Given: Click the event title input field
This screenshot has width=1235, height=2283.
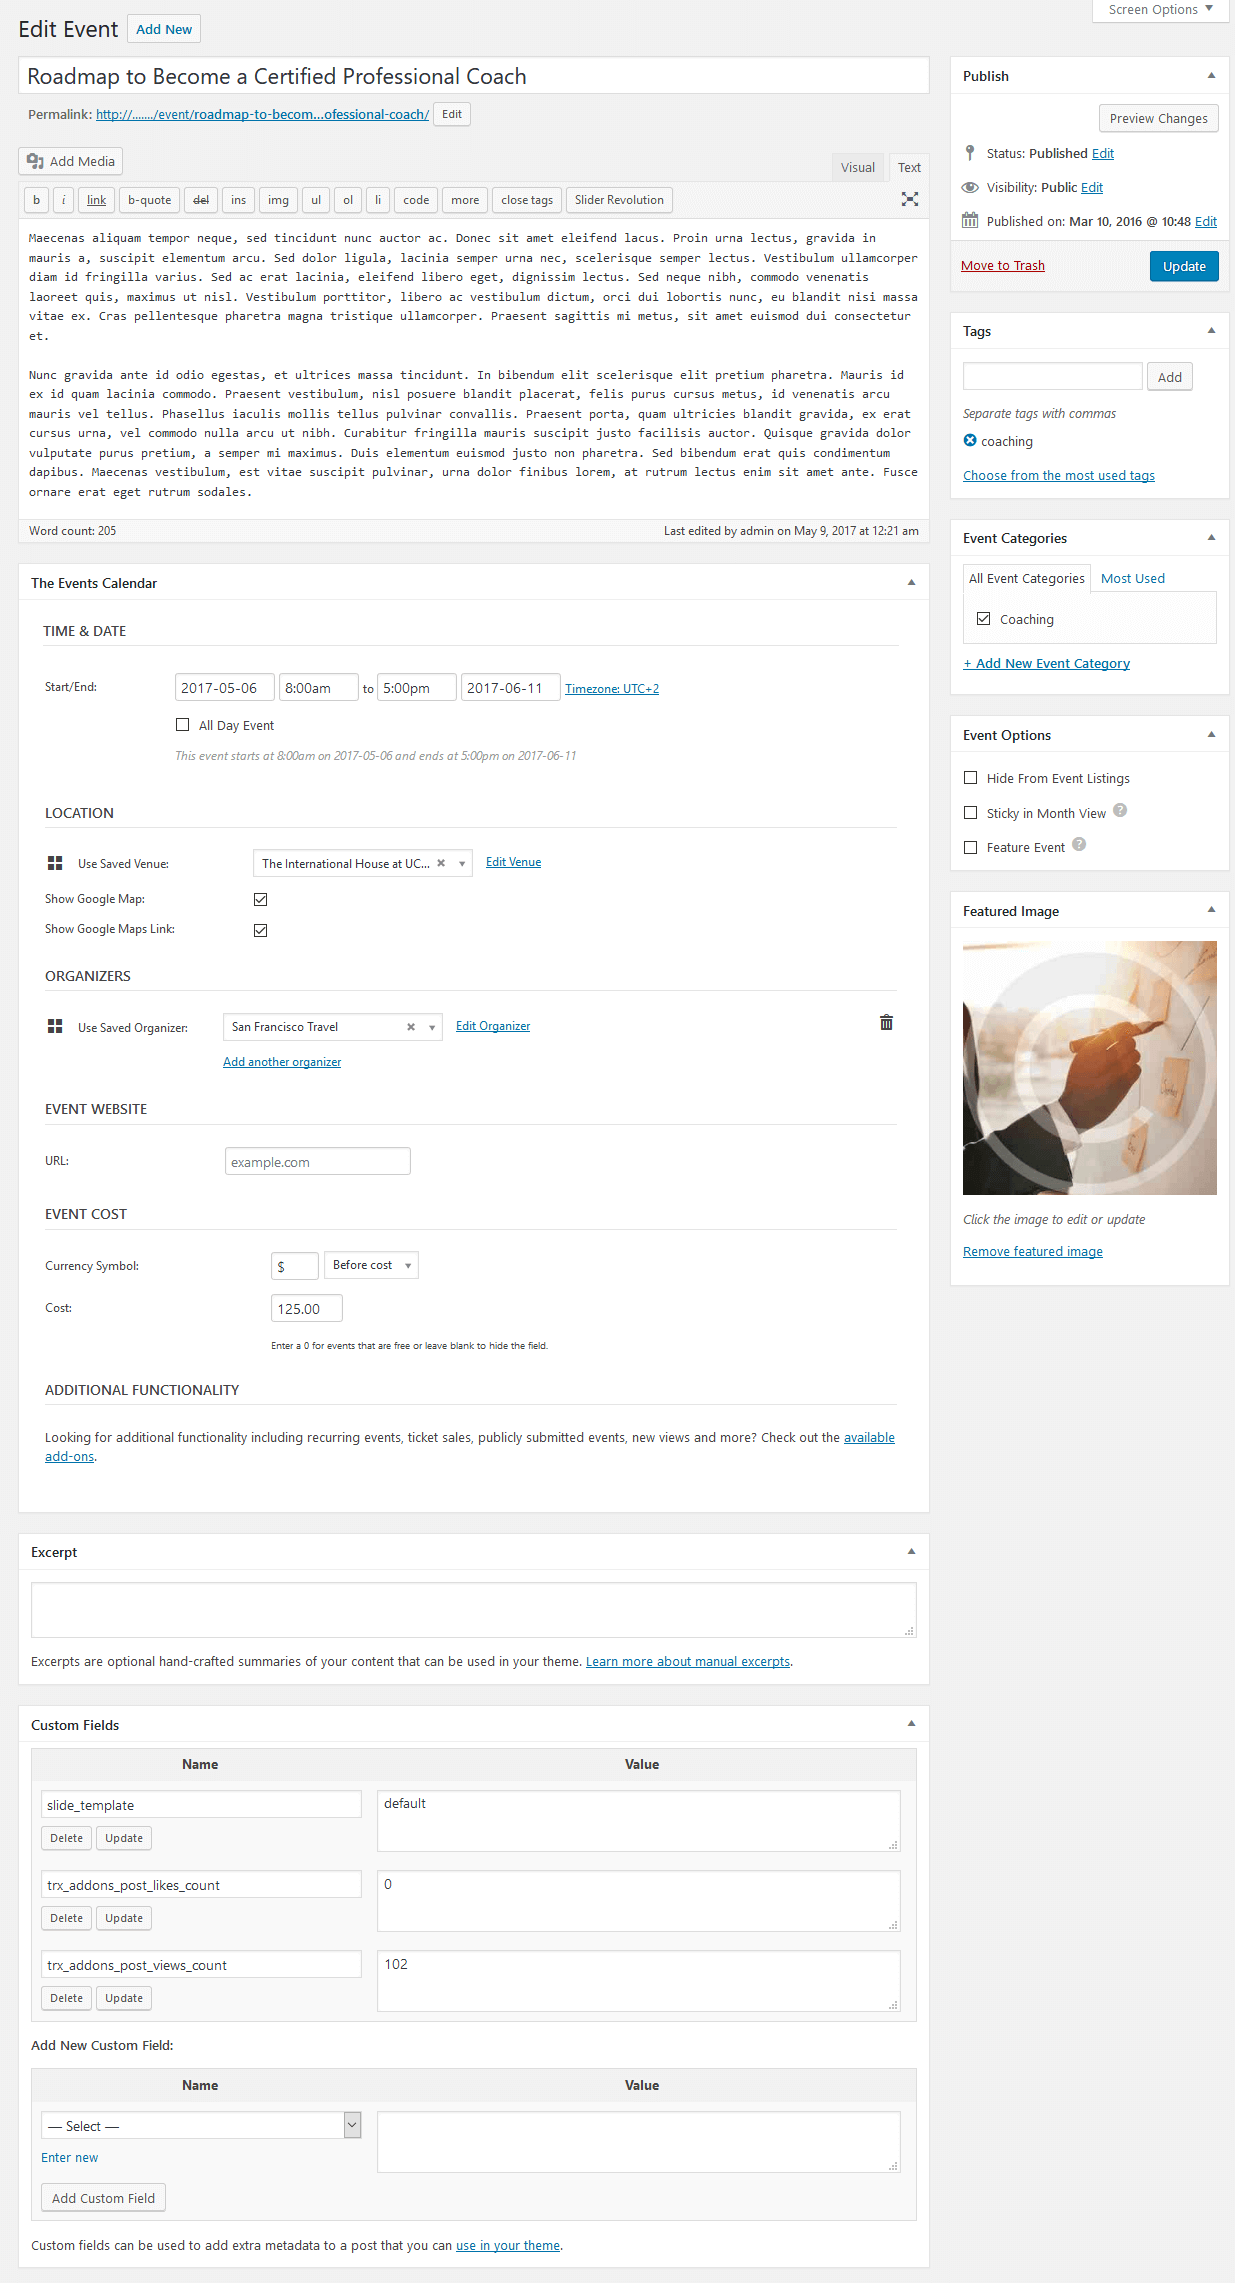Looking at the screenshot, I should 474,76.
